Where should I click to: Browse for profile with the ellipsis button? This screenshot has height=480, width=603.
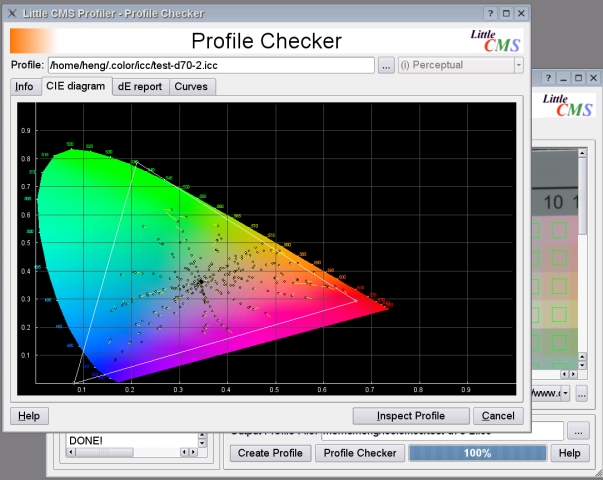tap(386, 65)
